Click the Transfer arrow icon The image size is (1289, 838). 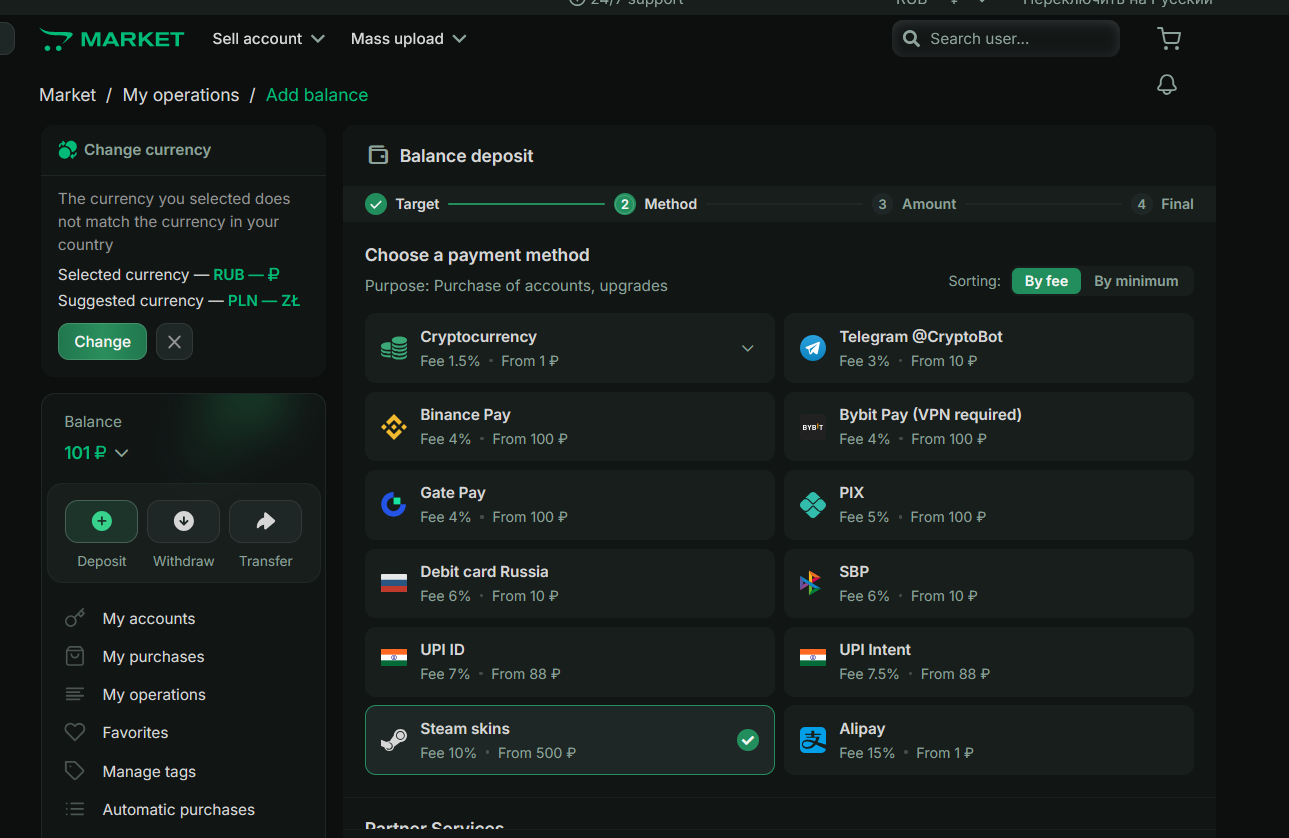pos(265,521)
